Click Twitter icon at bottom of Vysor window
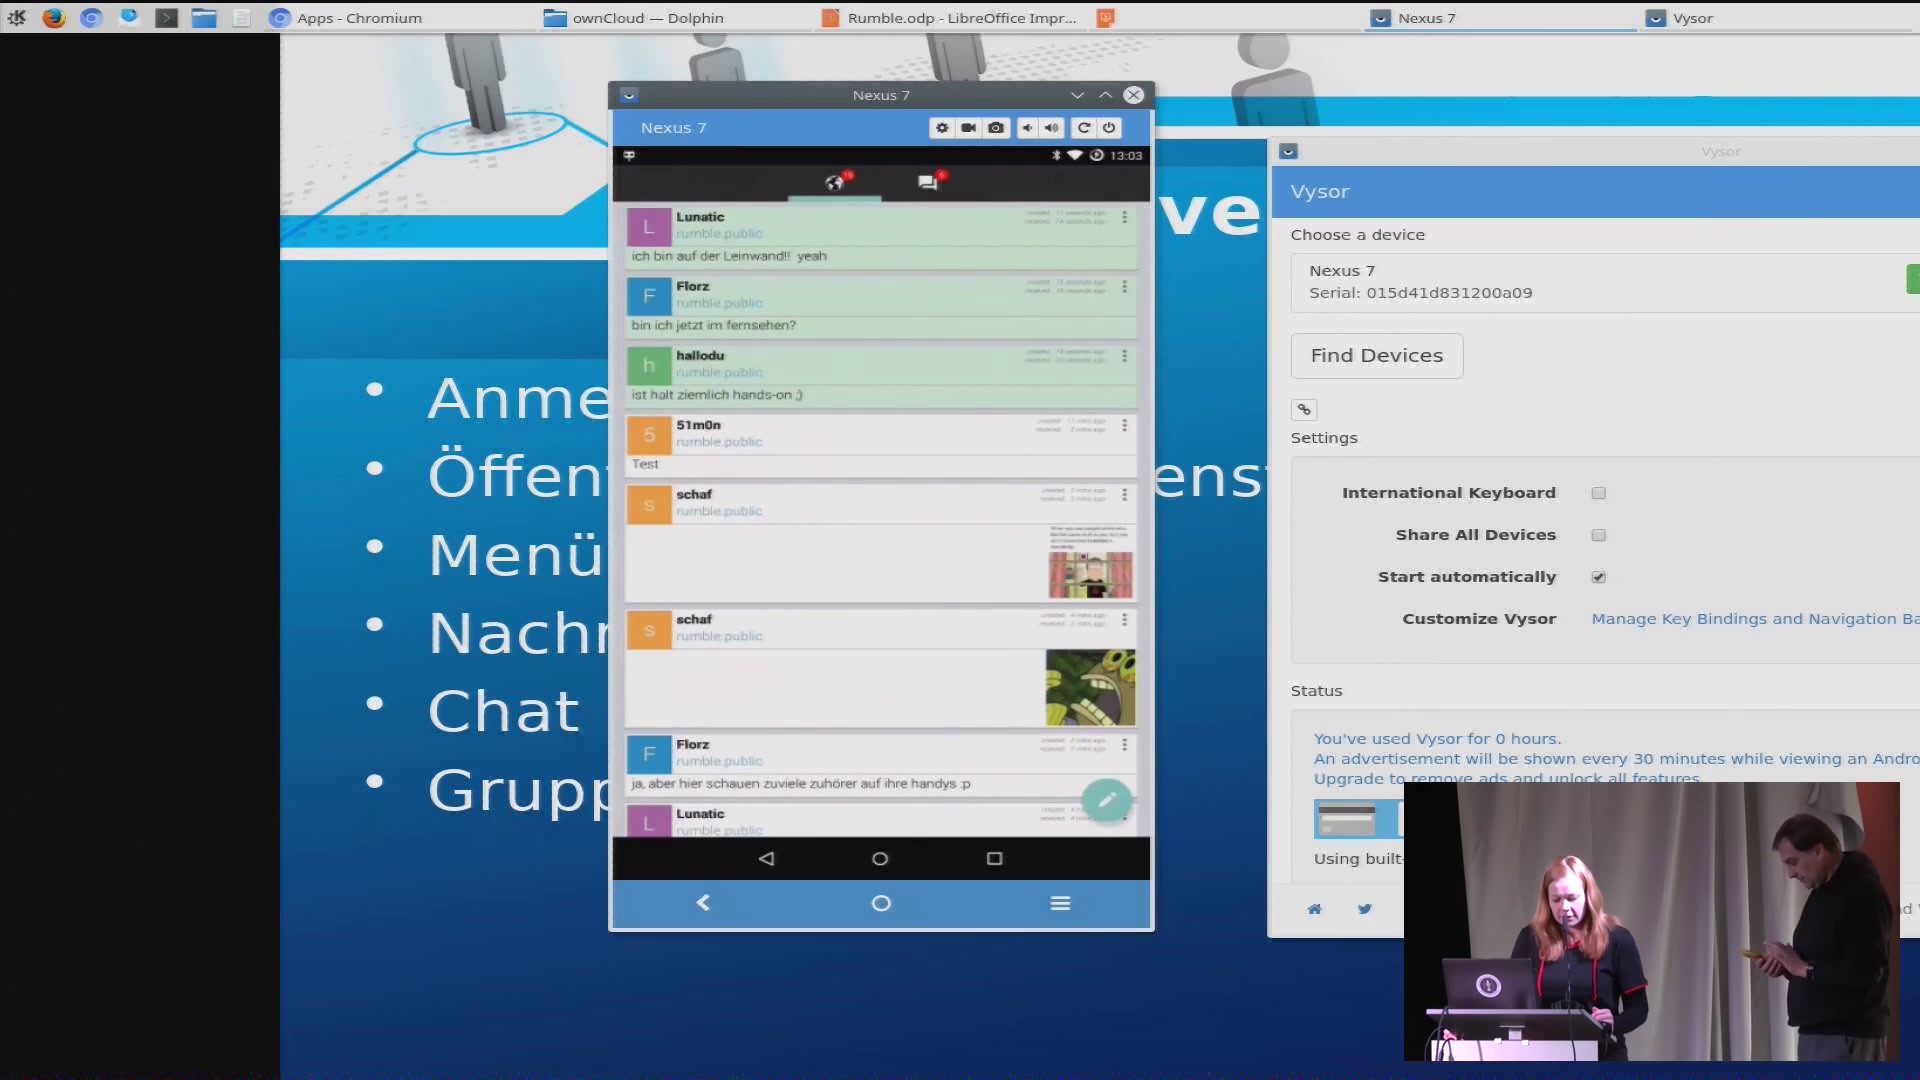The height and width of the screenshot is (1080, 1920). pyautogui.click(x=1364, y=909)
